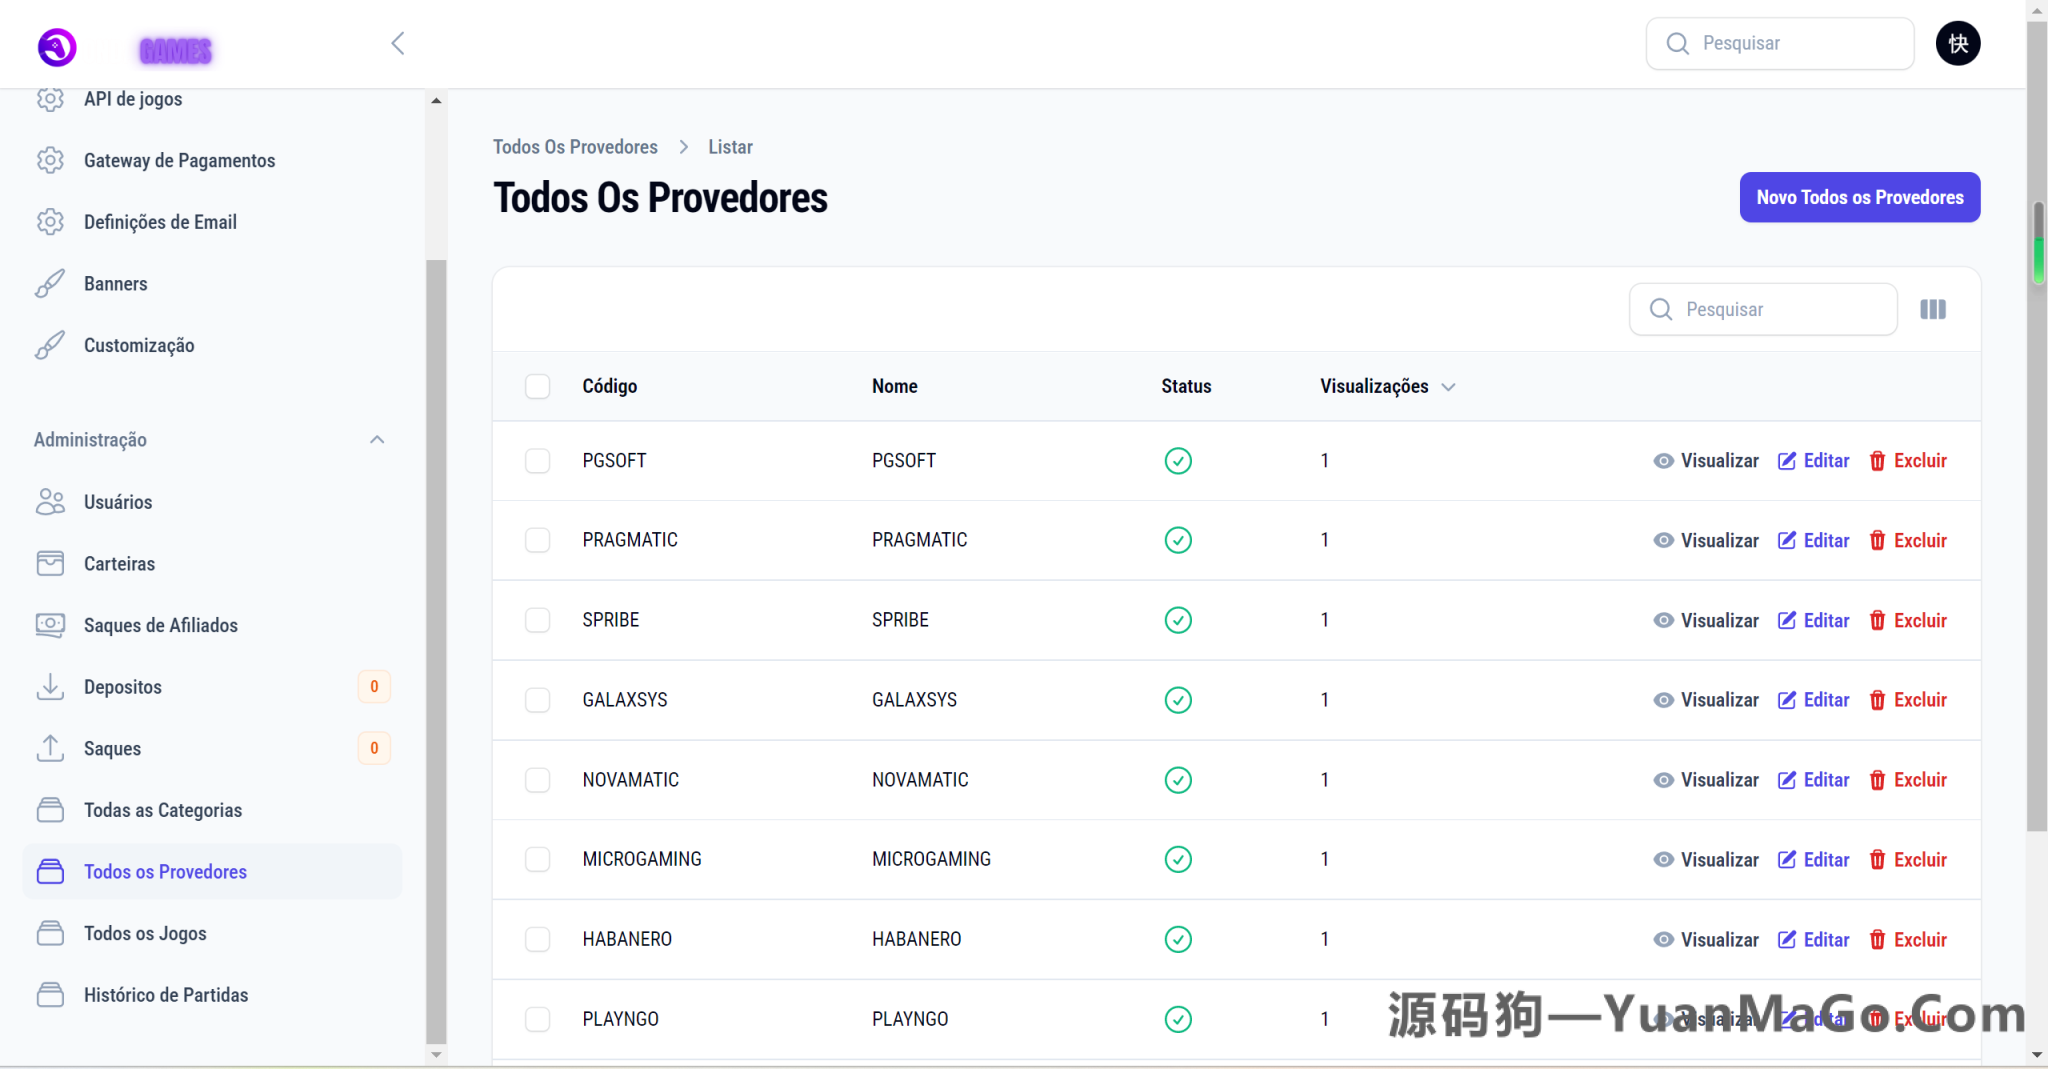Open Todos os Jogos in sidebar
The image size is (2048, 1069).
pos(145,933)
